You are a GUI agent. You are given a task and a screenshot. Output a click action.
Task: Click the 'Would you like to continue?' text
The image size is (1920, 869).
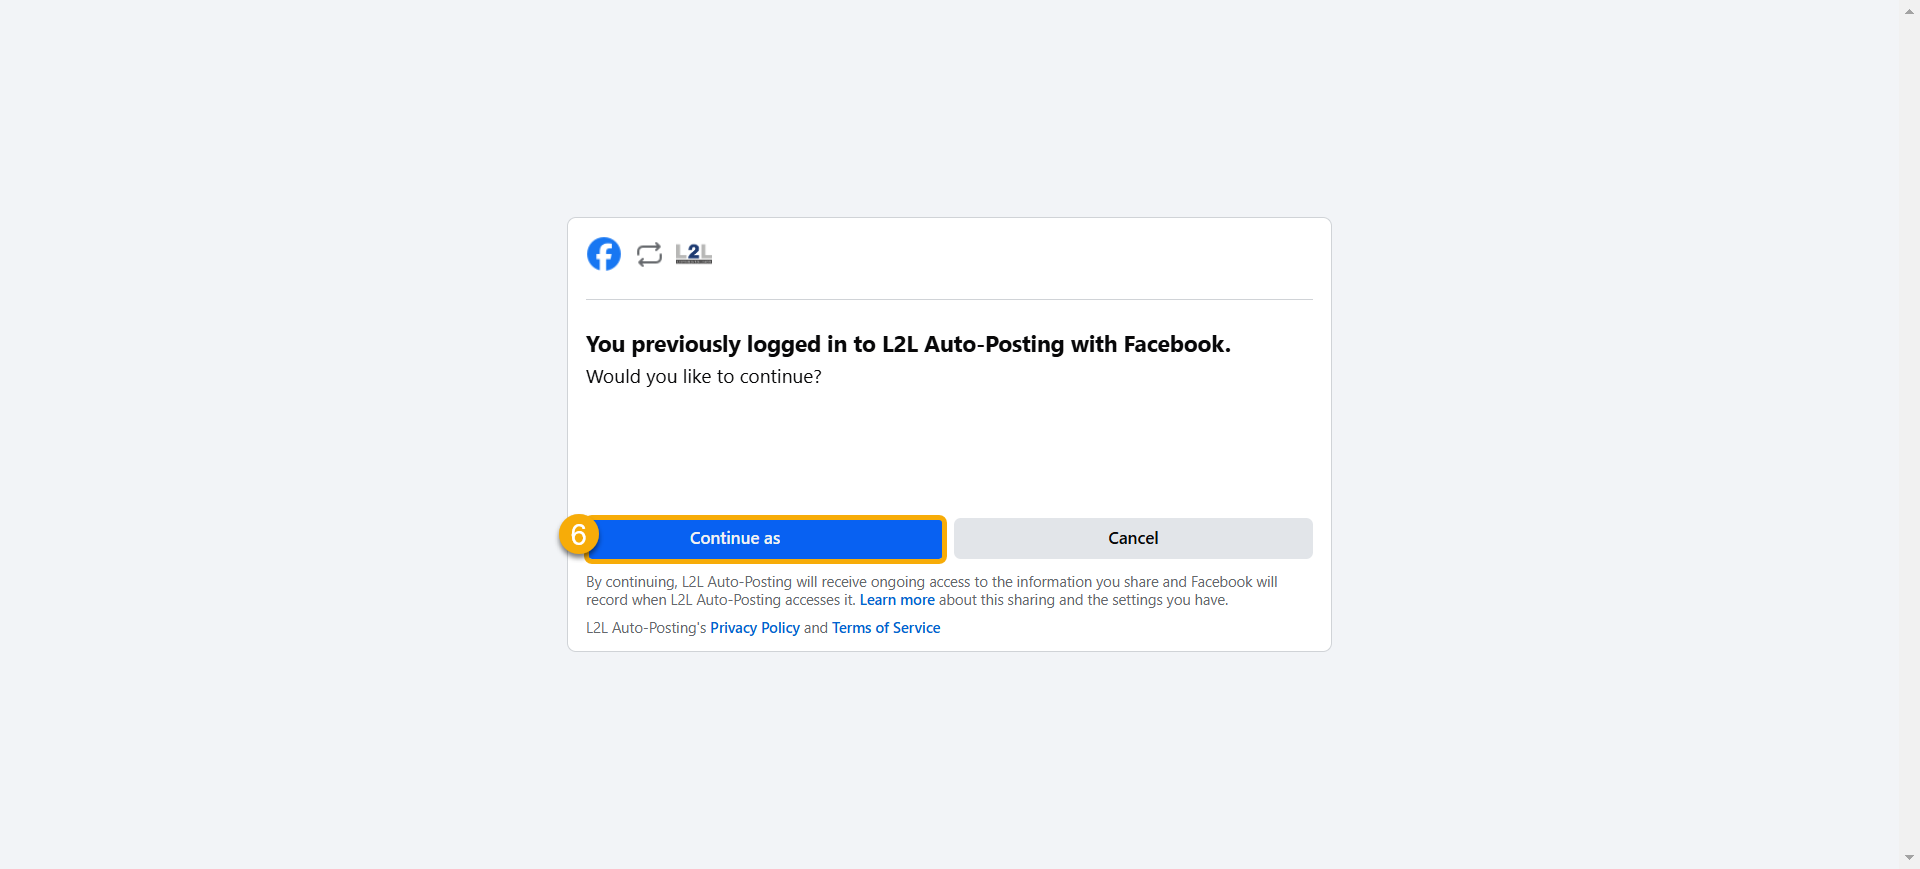[x=703, y=377]
